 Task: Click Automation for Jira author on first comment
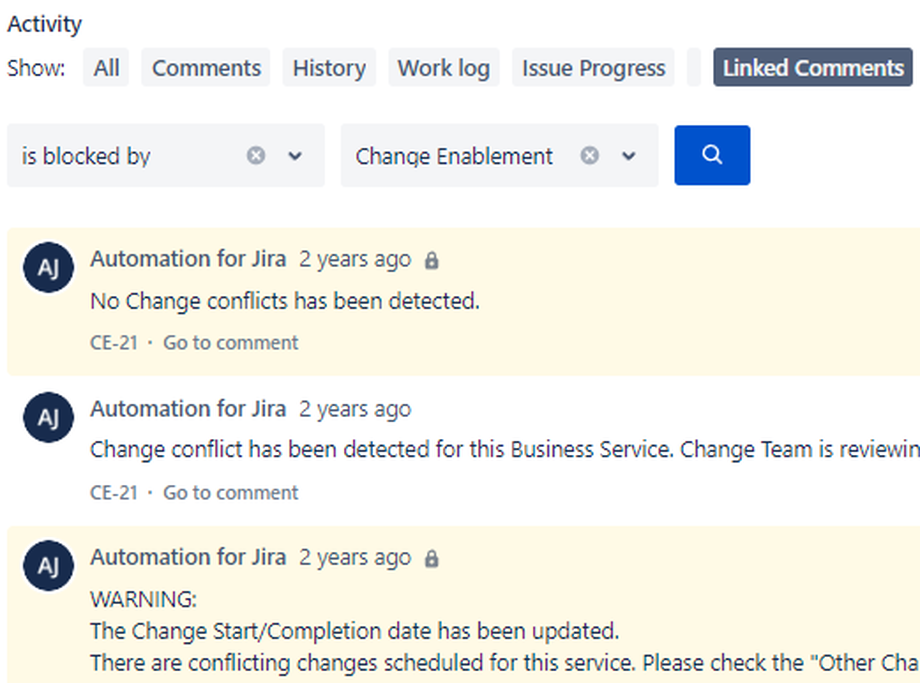pyautogui.click(x=188, y=259)
